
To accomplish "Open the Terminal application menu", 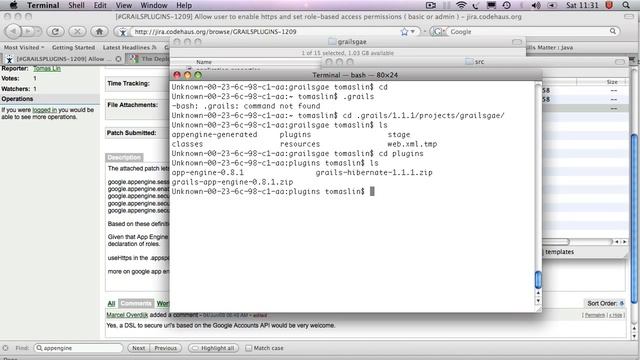I will point(43,5).
